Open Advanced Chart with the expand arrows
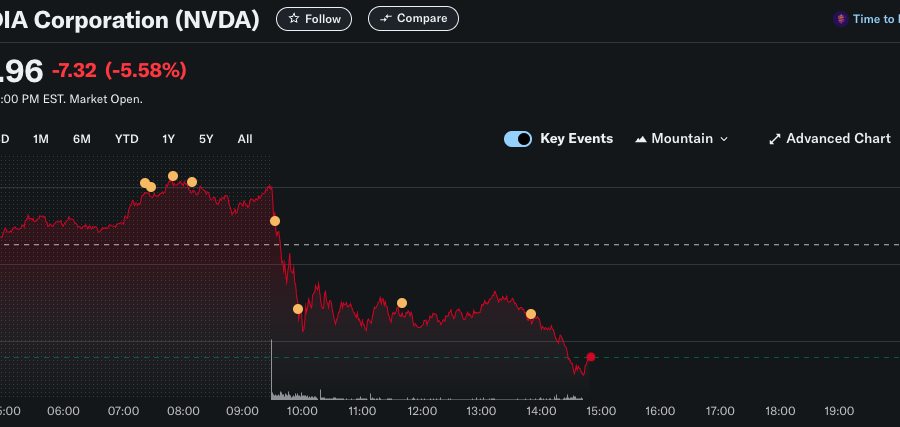Screen dimensions: 900x427 click(x=829, y=139)
